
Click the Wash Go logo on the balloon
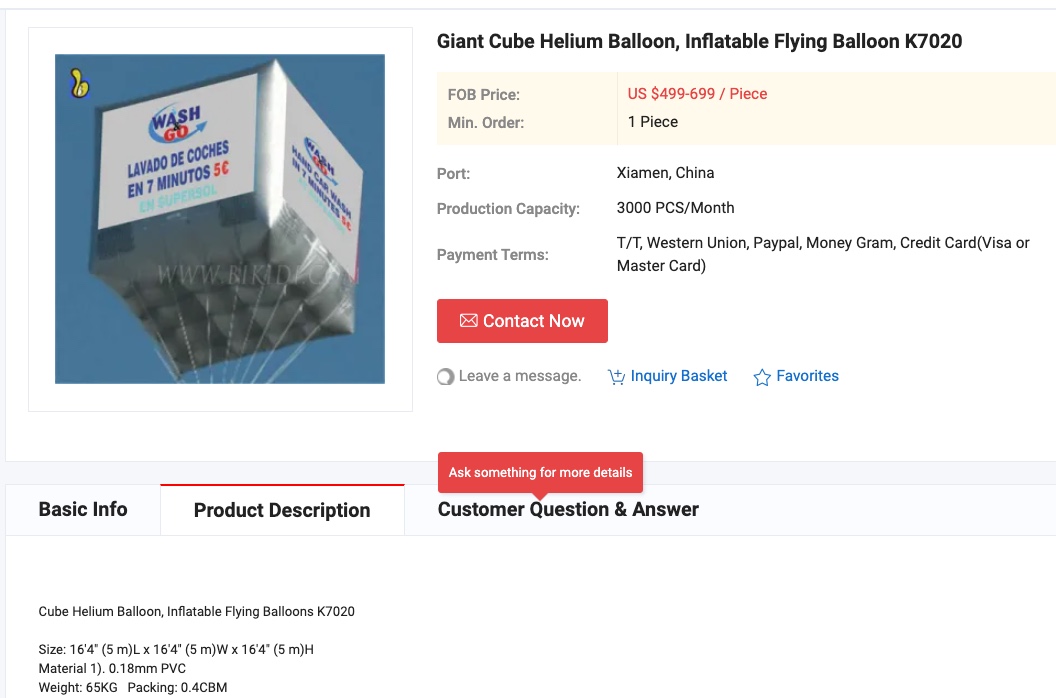click(176, 127)
